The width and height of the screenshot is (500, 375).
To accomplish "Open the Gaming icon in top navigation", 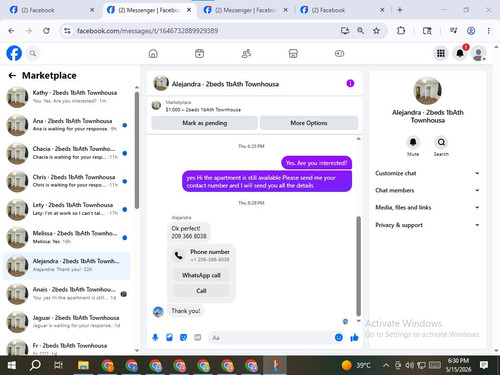I will (x=339, y=53).
